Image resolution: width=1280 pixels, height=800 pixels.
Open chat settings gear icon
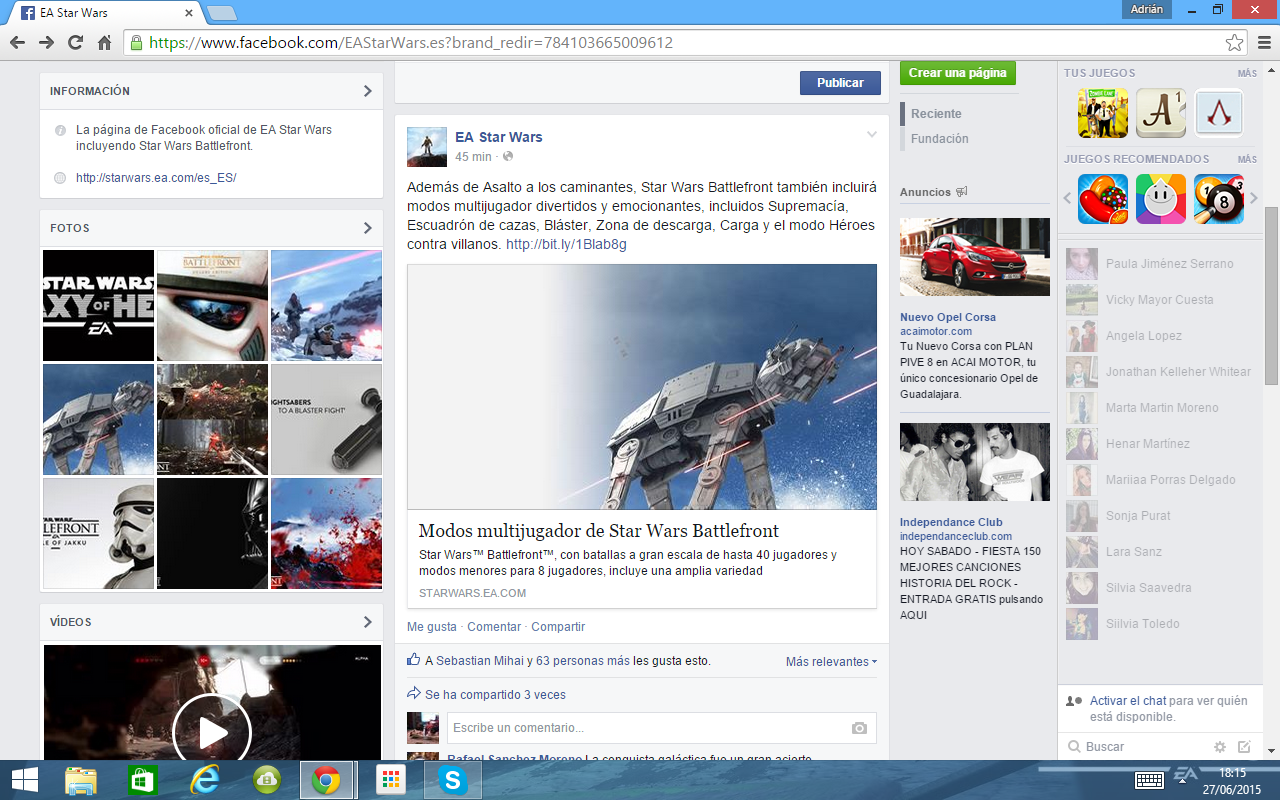click(1220, 747)
